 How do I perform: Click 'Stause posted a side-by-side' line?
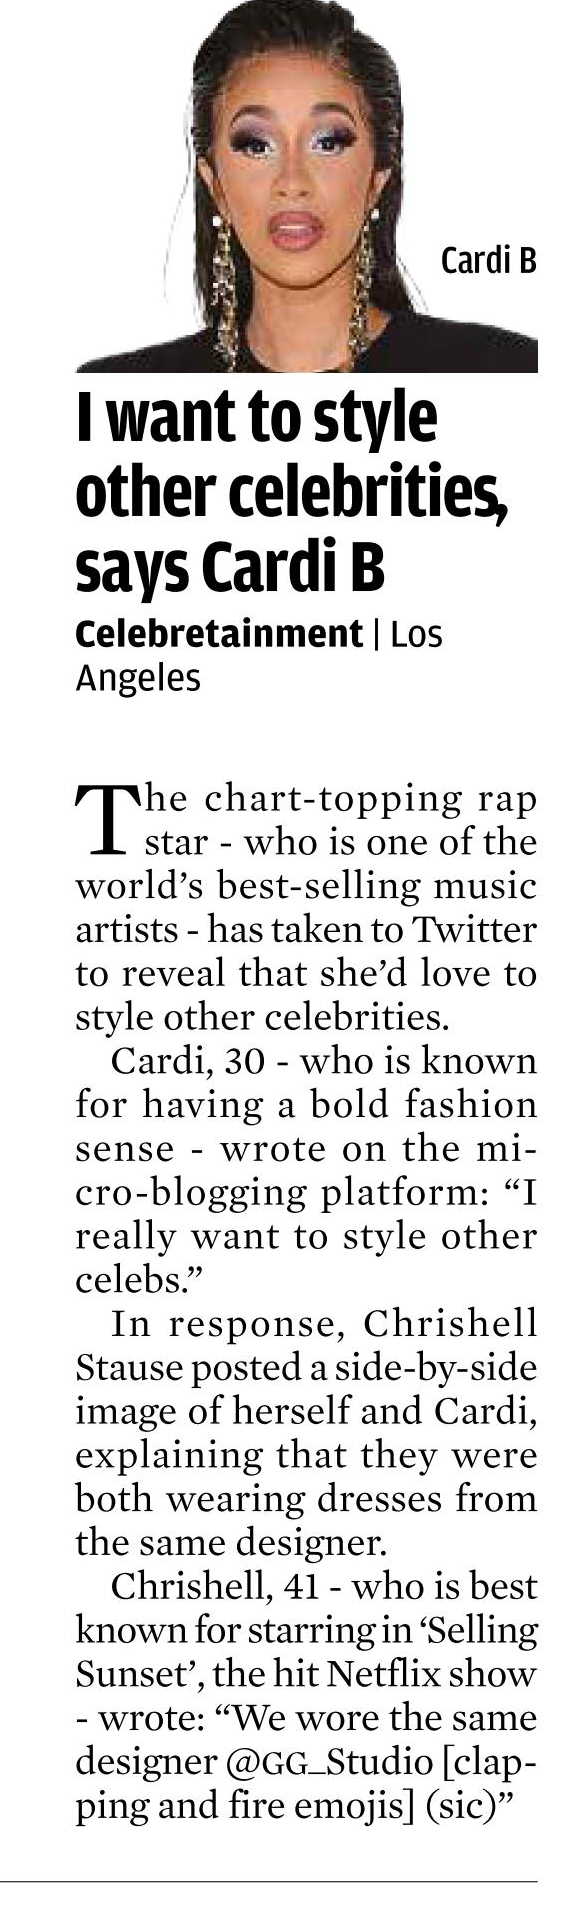pos(307,1368)
